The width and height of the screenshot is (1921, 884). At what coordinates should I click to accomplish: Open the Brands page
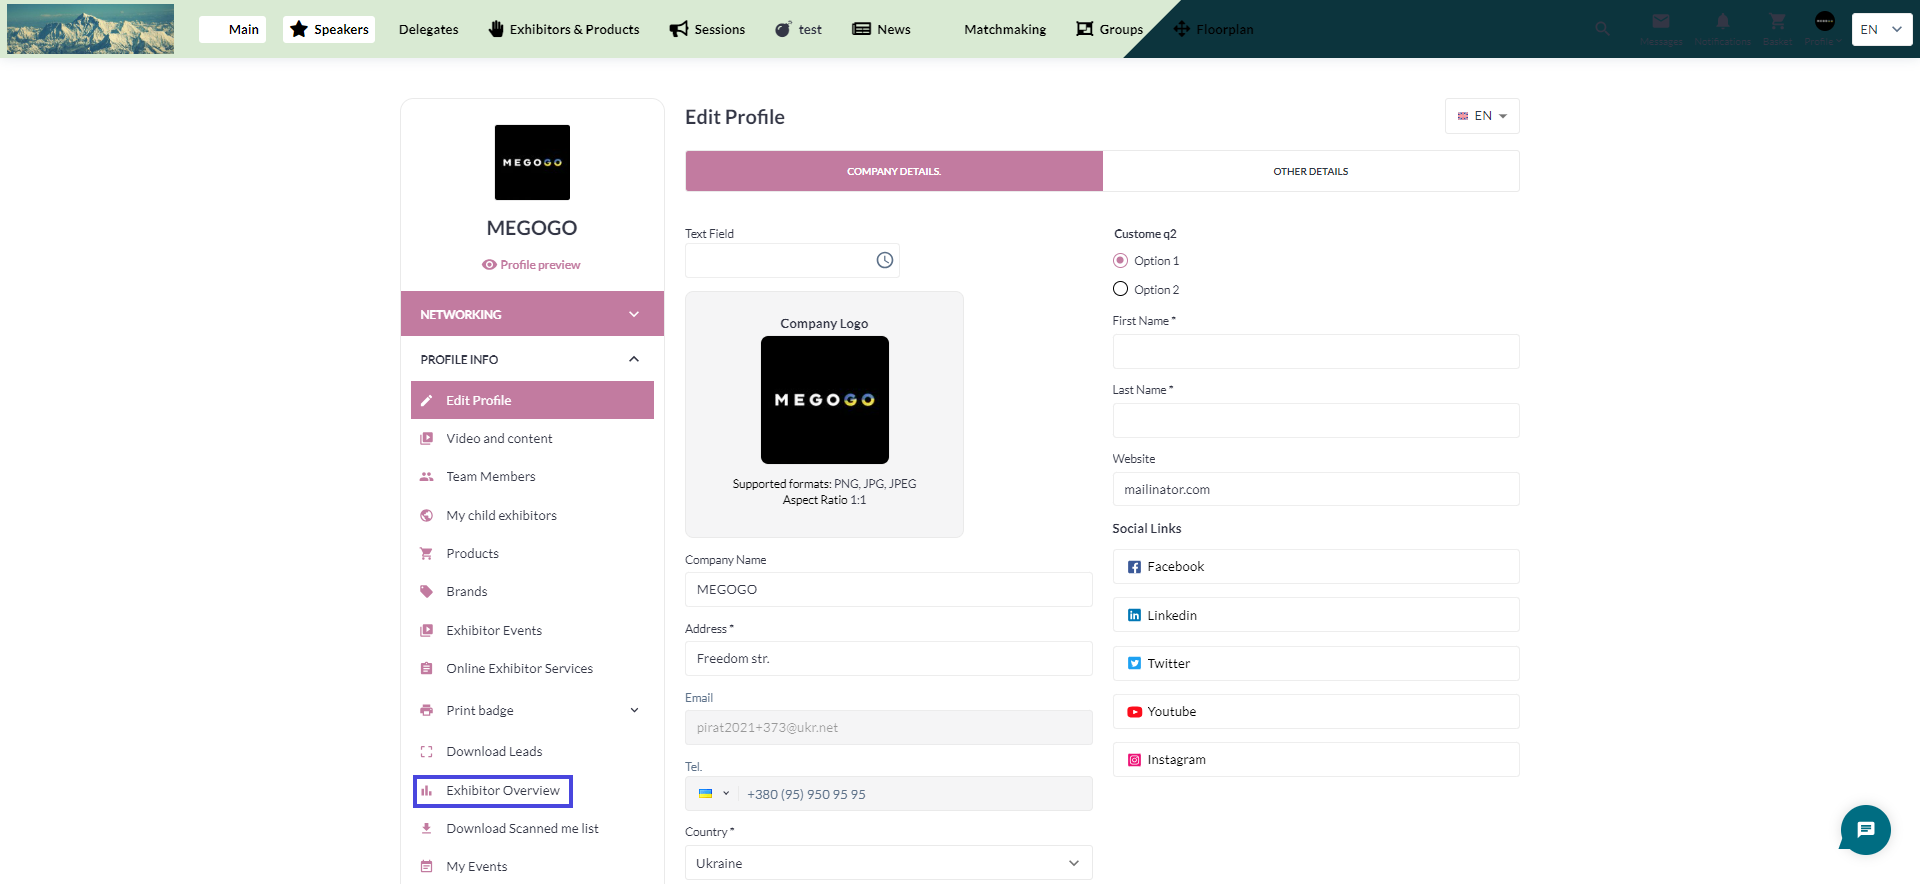point(467,592)
